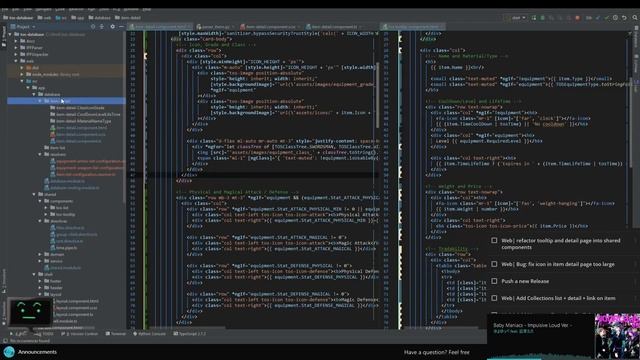Image resolution: width=640 pixels, height=360 pixels.
Task: Select group-child.directive.ts in Project tree
Action: pos(73,234)
